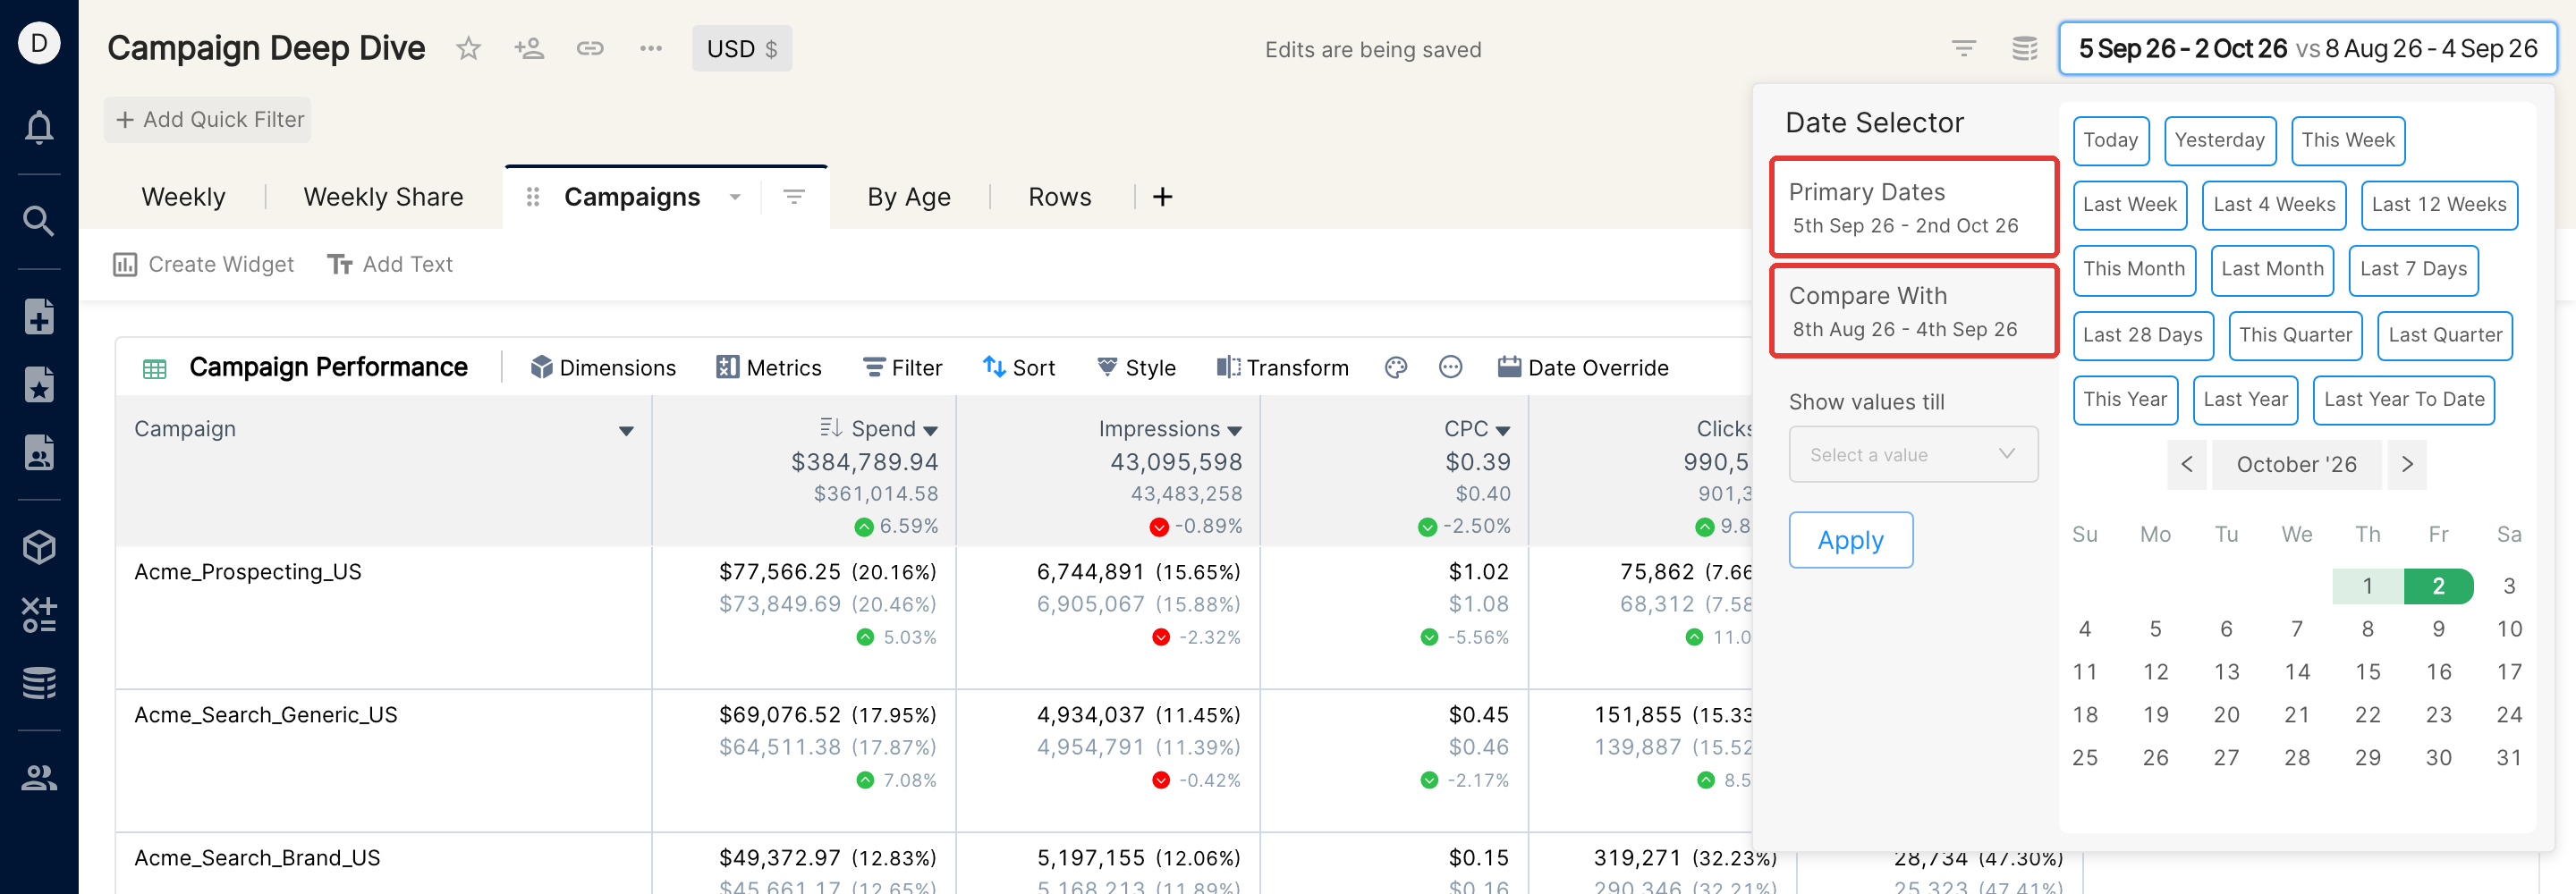Image resolution: width=2576 pixels, height=894 pixels.
Task: Select the Primary Dates range box
Action: pos(1913,207)
